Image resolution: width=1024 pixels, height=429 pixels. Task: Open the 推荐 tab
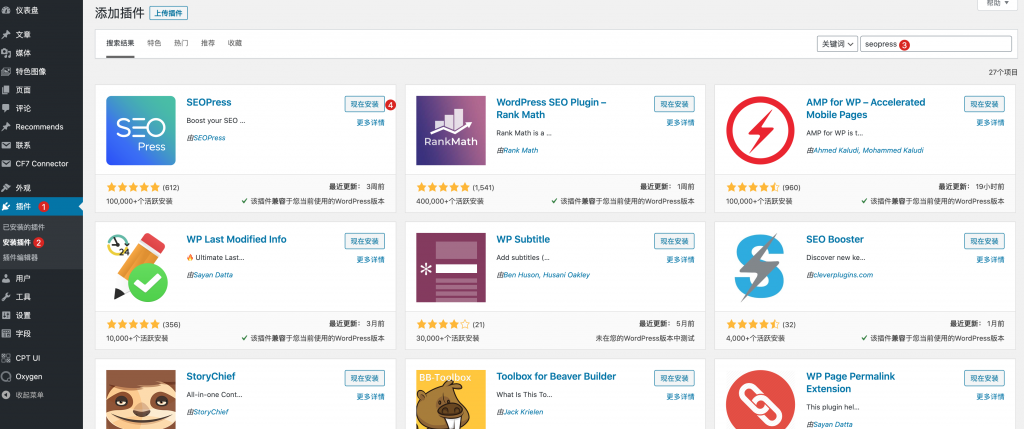[x=208, y=44]
